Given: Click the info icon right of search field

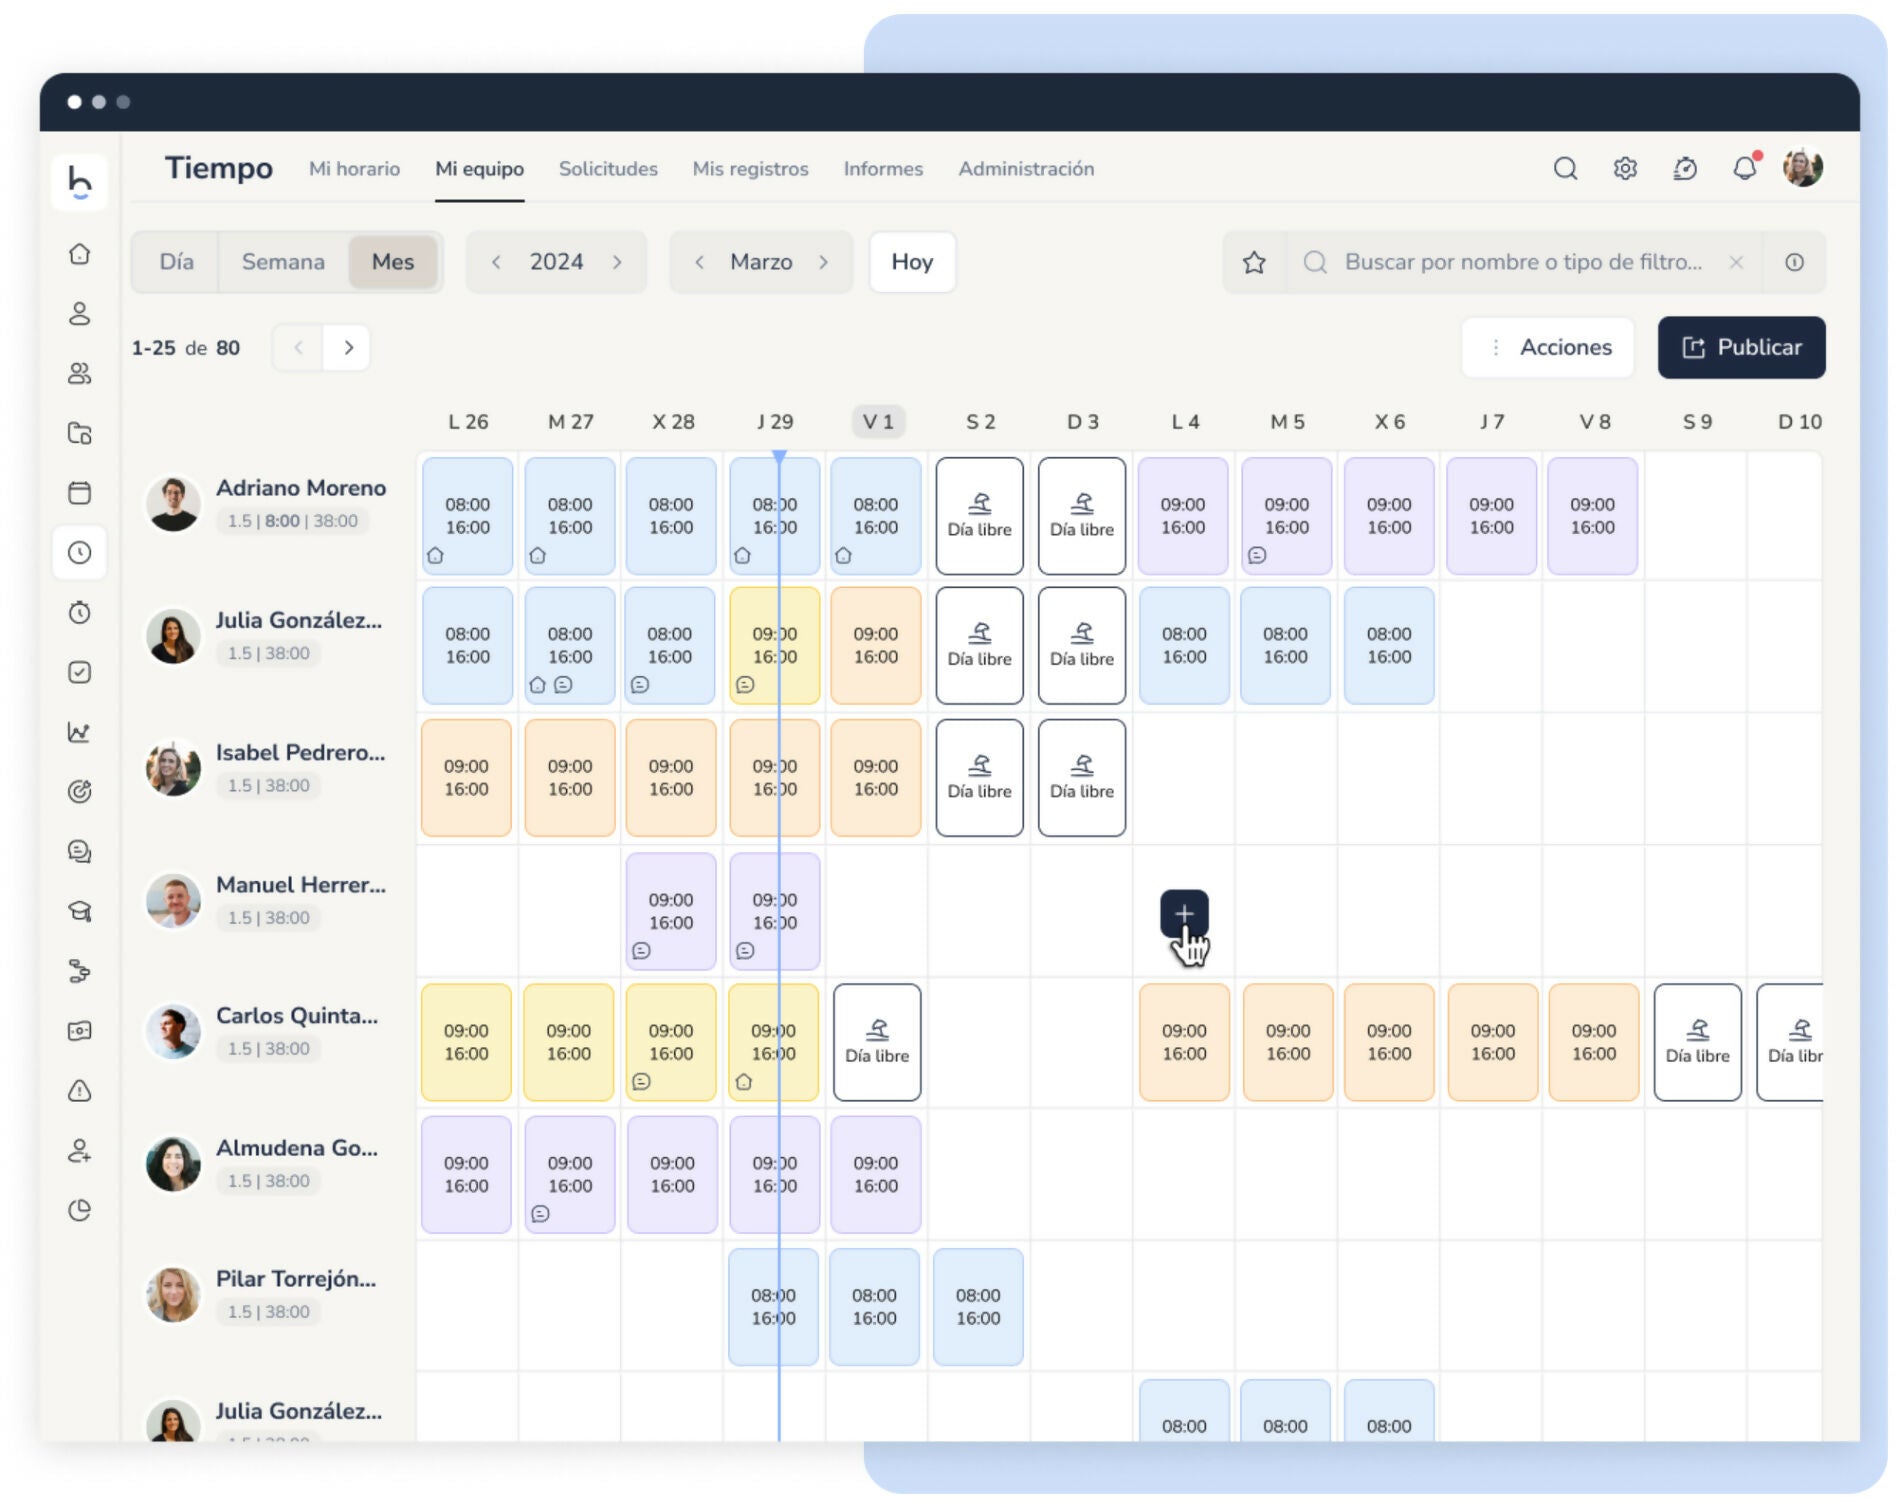Looking at the screenshot, I should 1794,262.
